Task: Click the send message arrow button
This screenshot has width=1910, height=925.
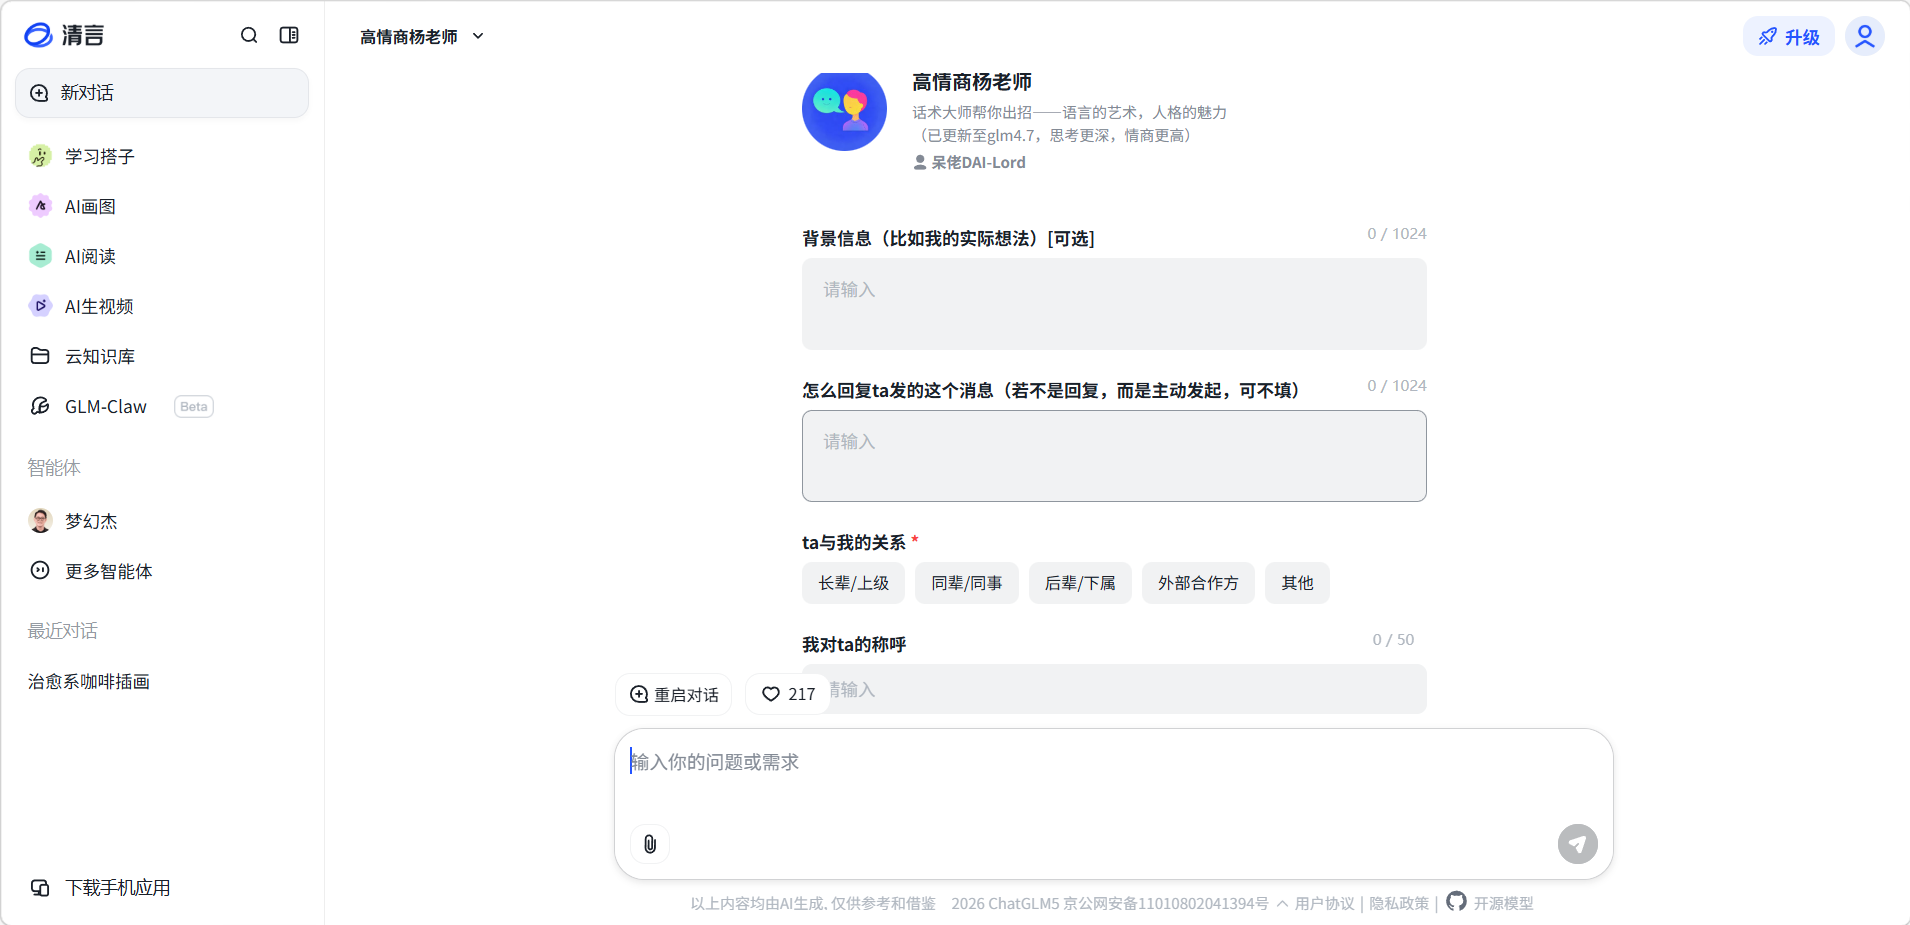Action: (x=1577, y=844)
